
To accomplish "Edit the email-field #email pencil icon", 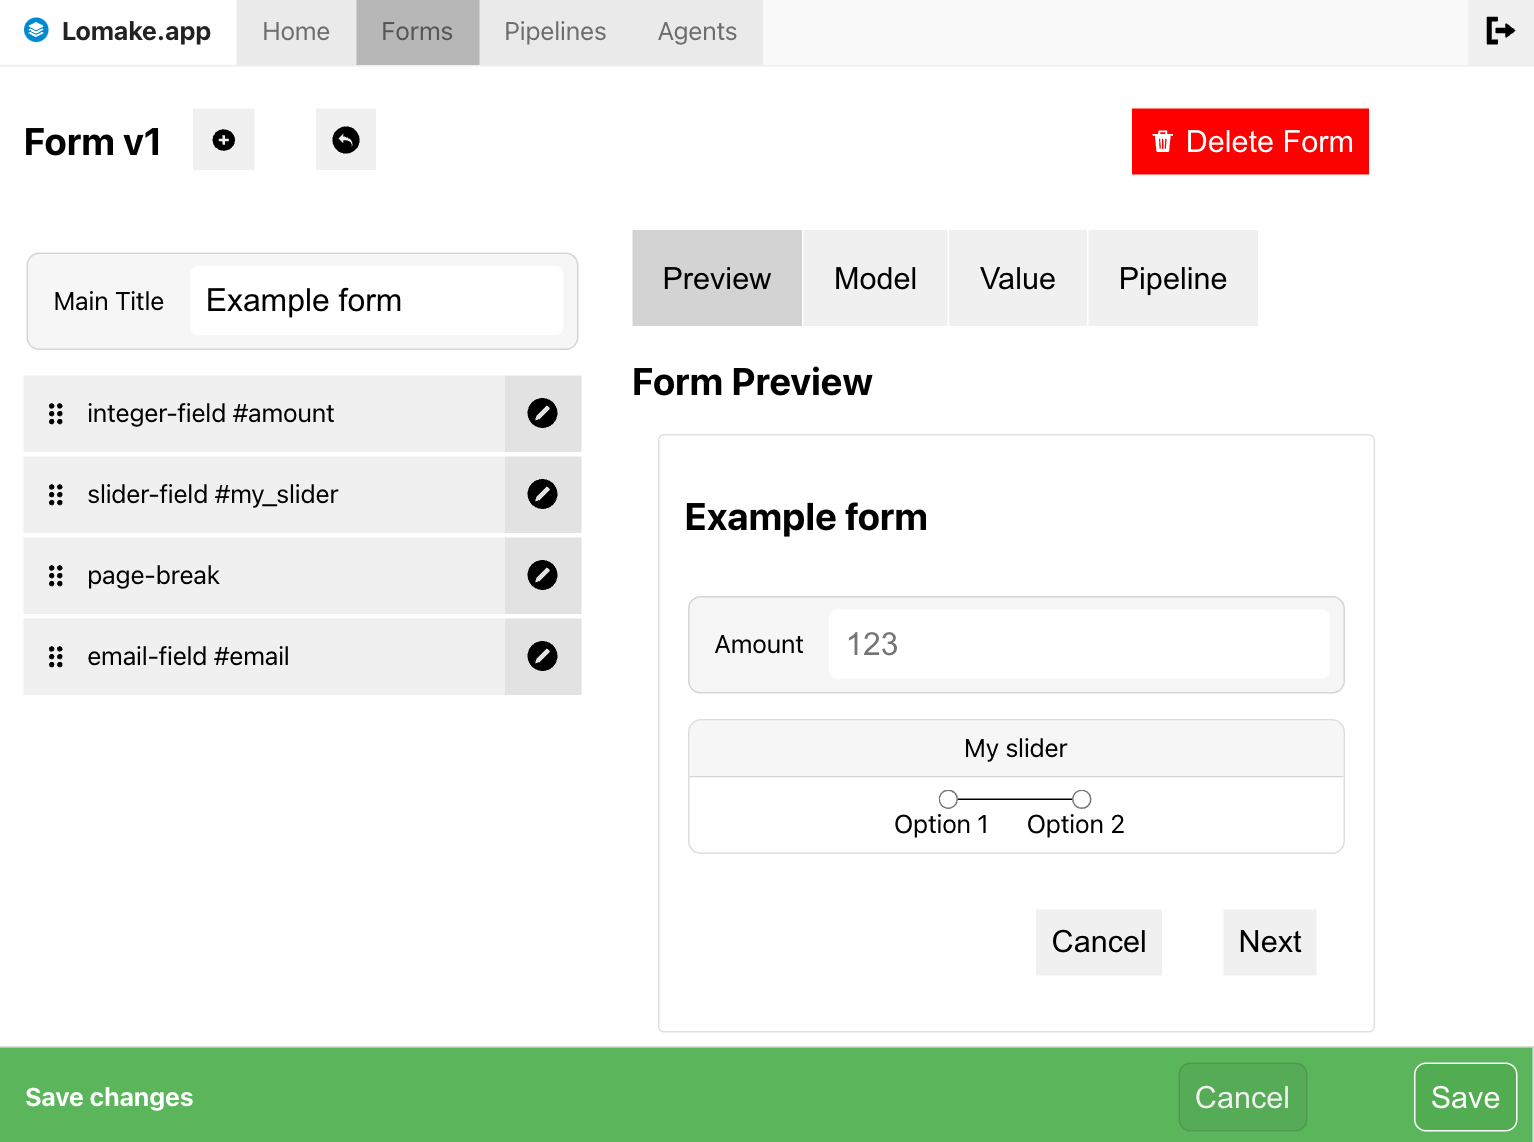I will coord(542,656).
